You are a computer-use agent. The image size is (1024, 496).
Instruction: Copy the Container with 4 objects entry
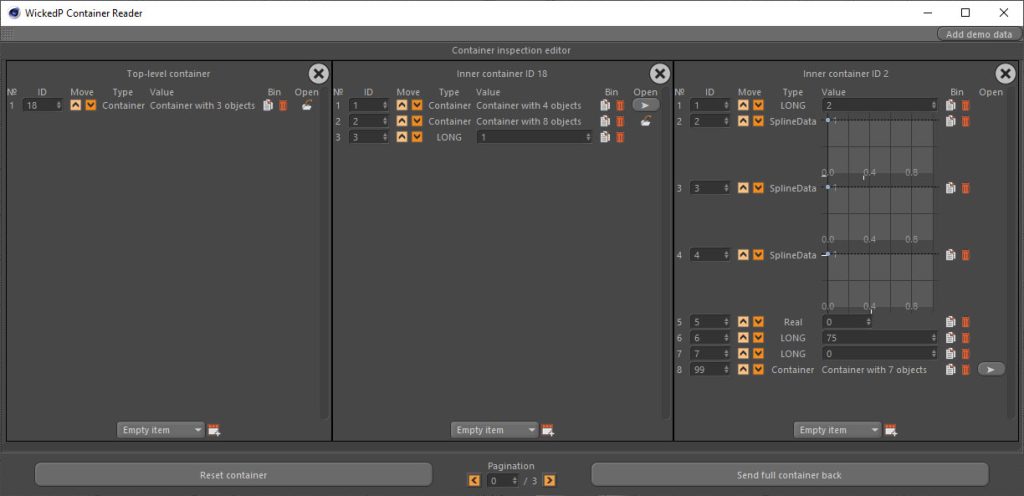[605, 106]
